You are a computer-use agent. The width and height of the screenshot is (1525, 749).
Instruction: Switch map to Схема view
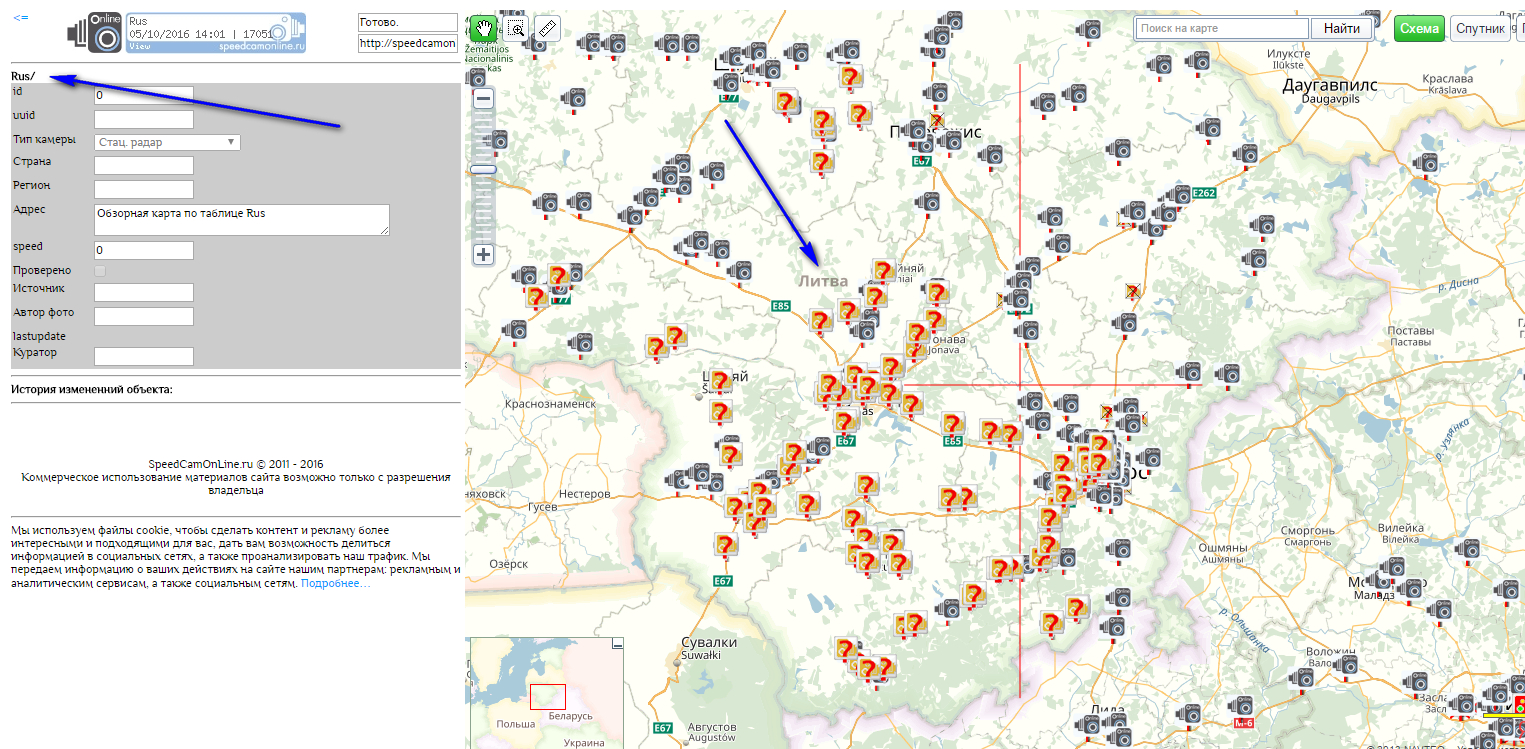coord(1419,29)
